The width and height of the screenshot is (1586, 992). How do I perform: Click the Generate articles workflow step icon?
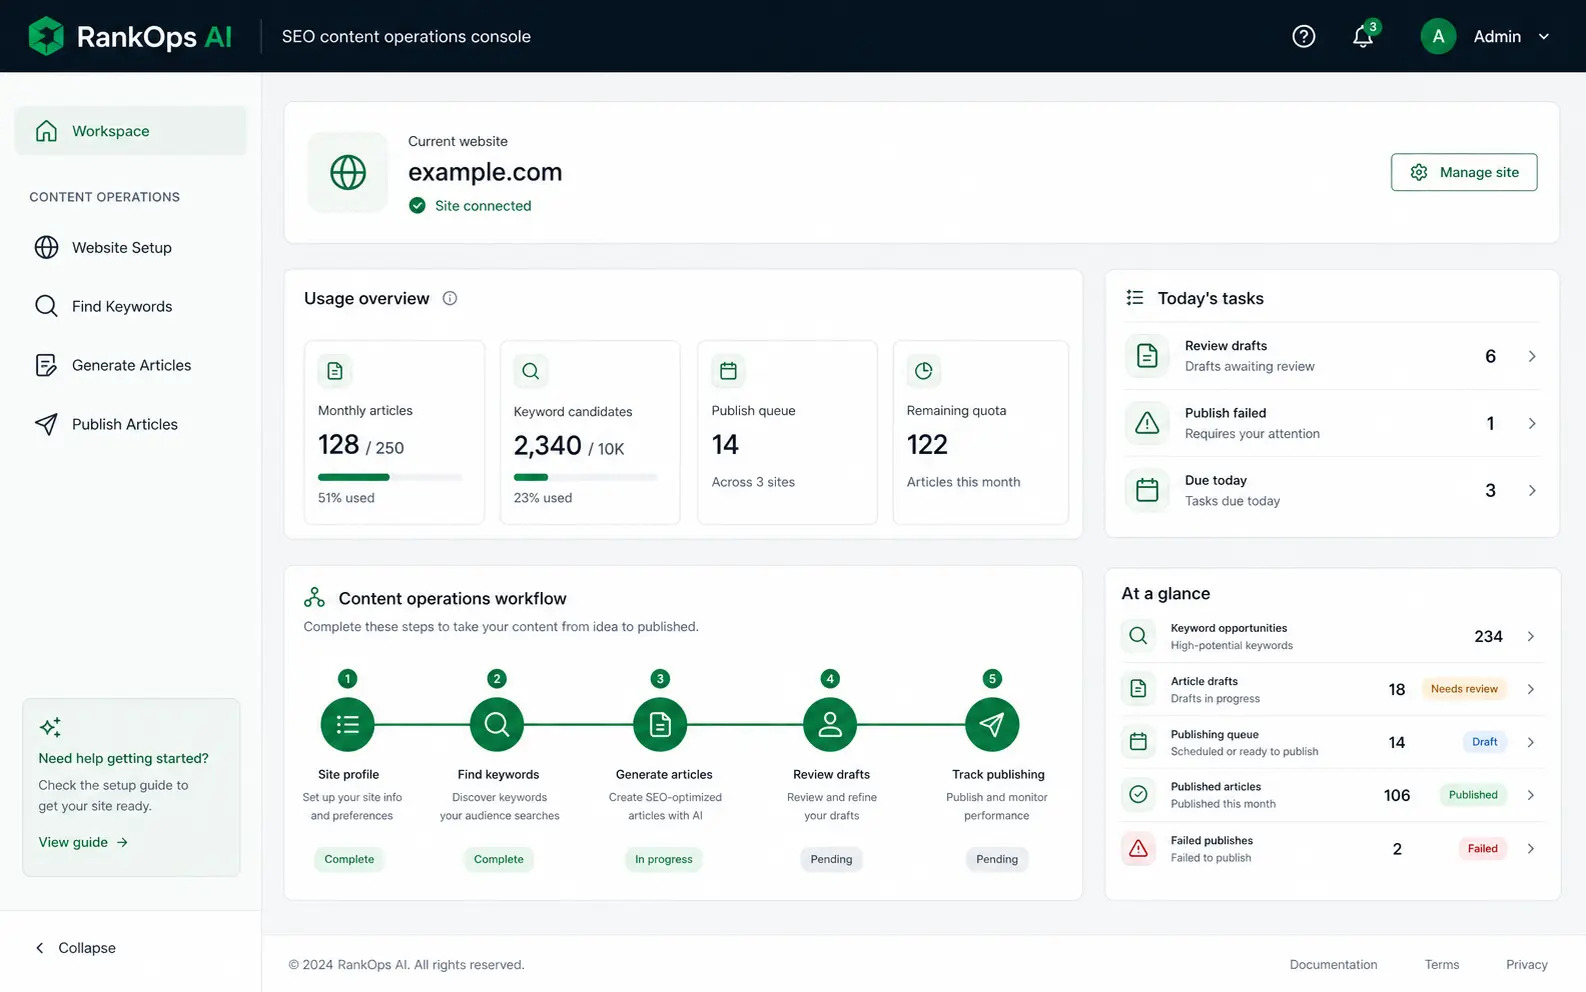pyautogui.click(x=660, y=724)
